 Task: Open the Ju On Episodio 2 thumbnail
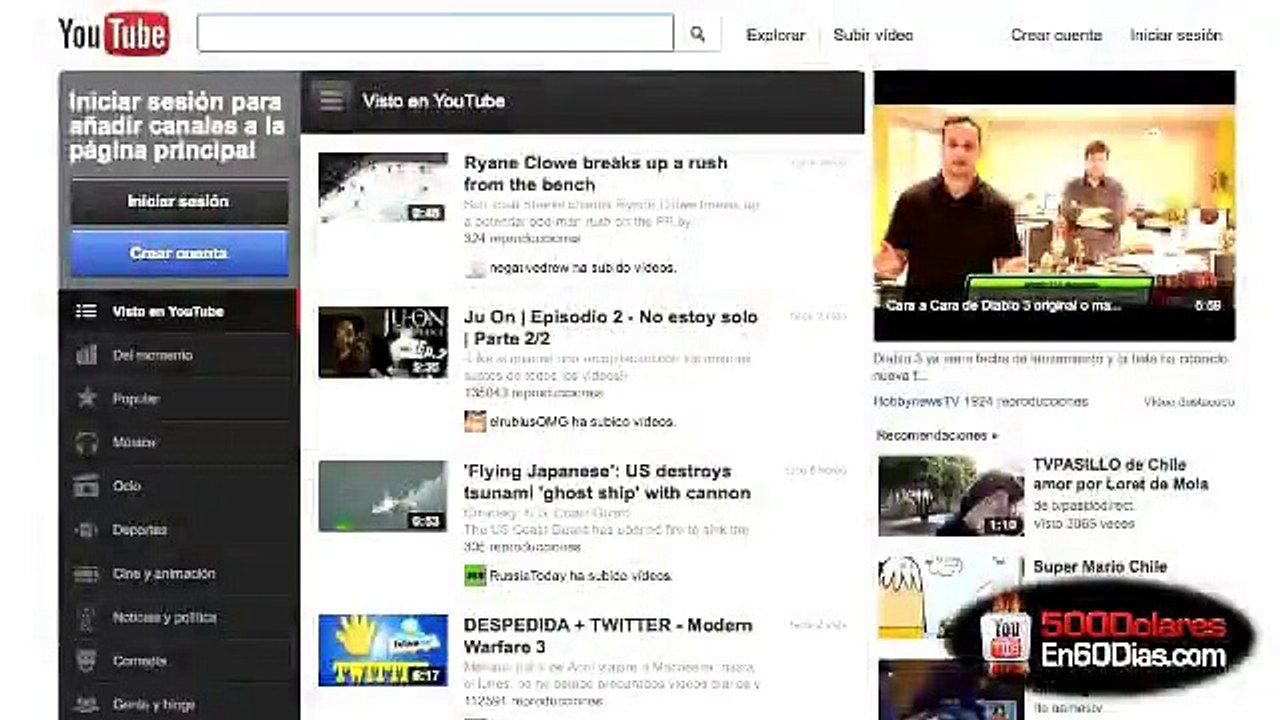click(x=383, y=342)
